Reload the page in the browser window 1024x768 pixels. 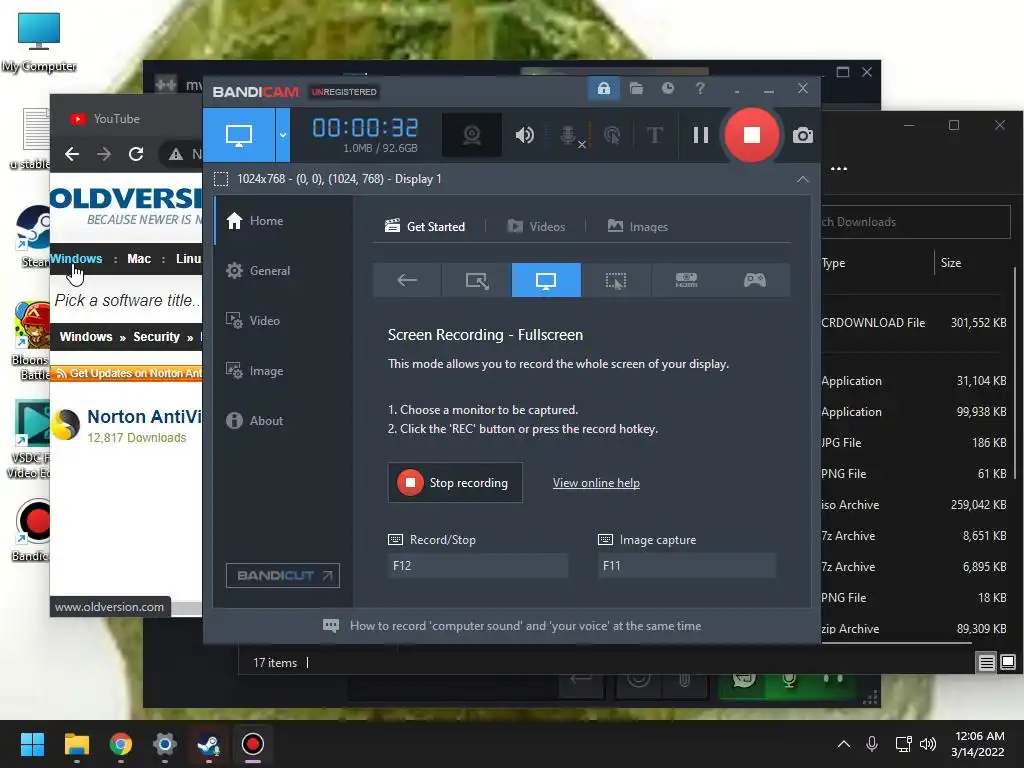[136, 154]
